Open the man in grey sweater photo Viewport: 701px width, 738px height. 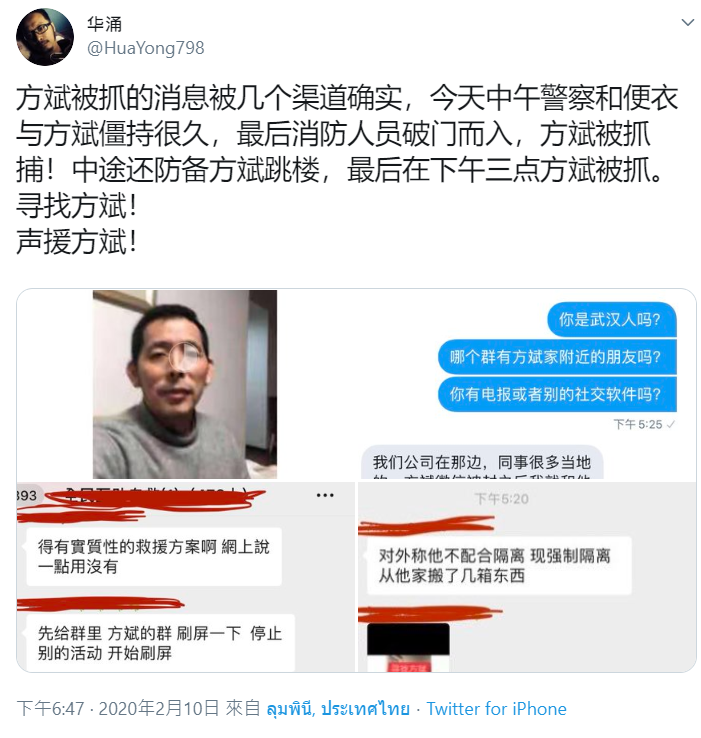point(185,385)
